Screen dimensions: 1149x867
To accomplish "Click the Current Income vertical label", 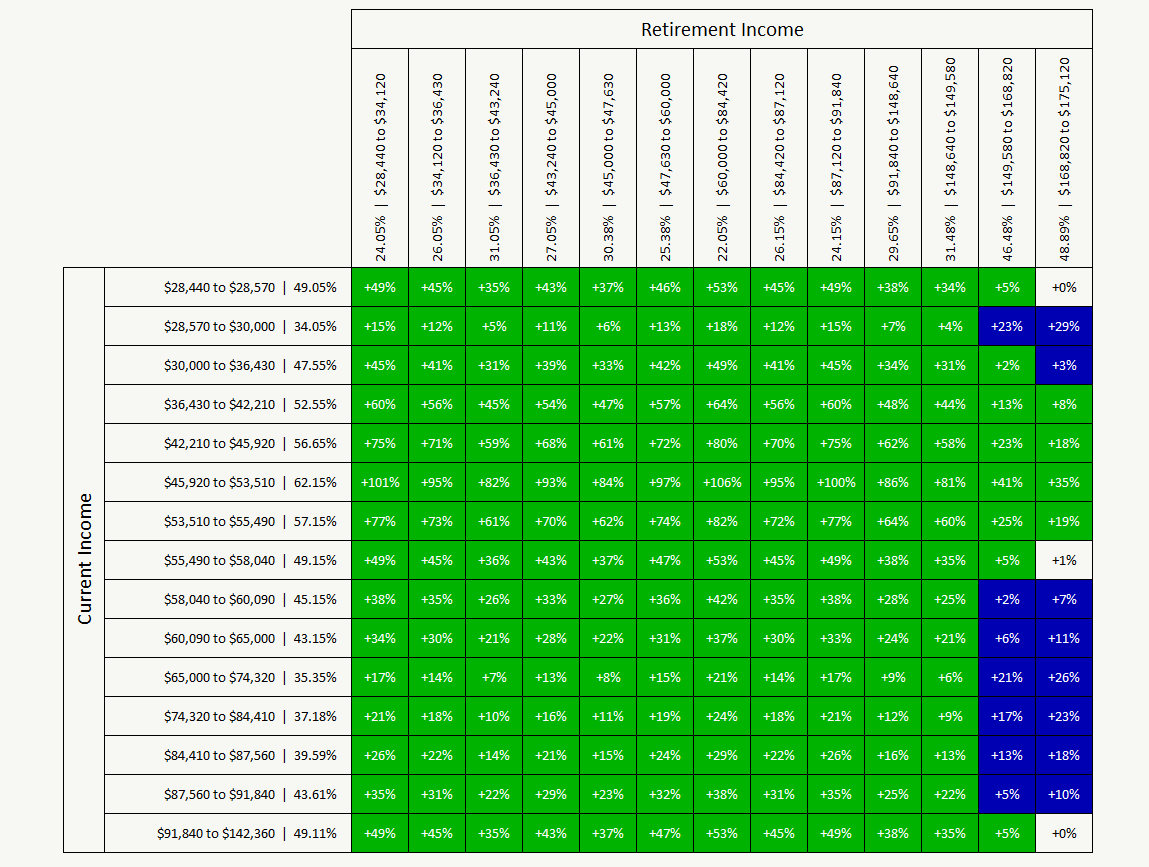I will click(x=84, y=559).
